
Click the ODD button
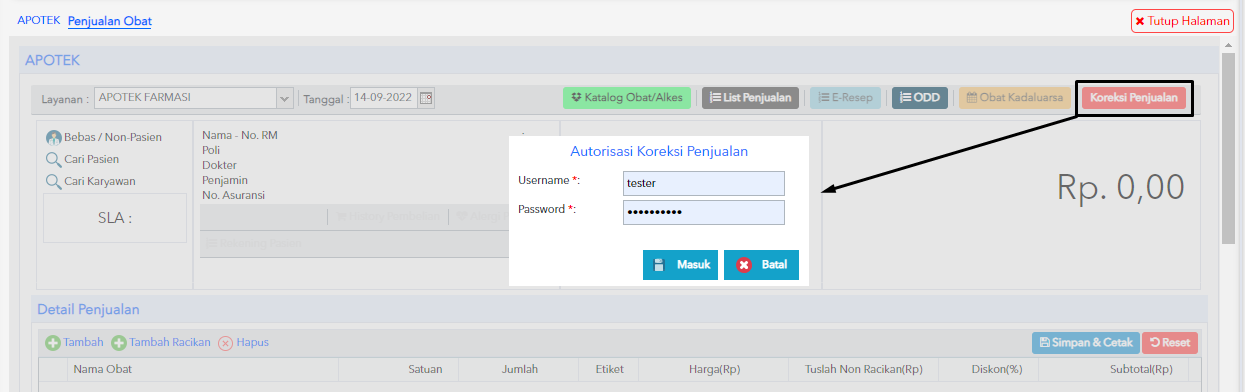point(919,98)
